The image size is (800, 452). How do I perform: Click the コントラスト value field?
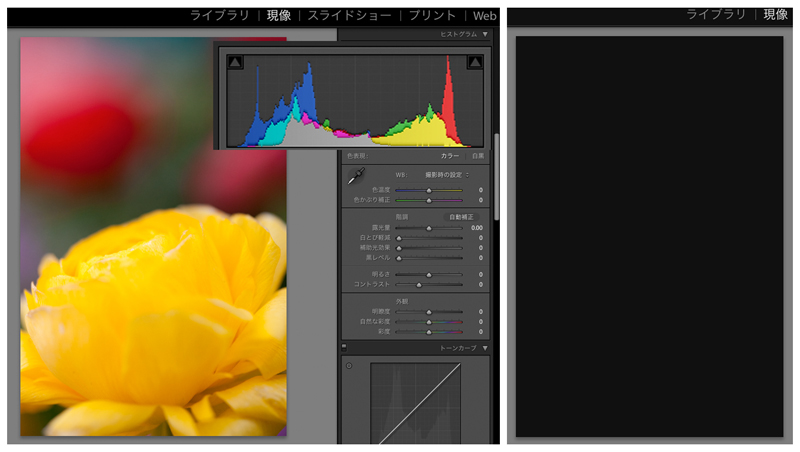click(480, 285)
